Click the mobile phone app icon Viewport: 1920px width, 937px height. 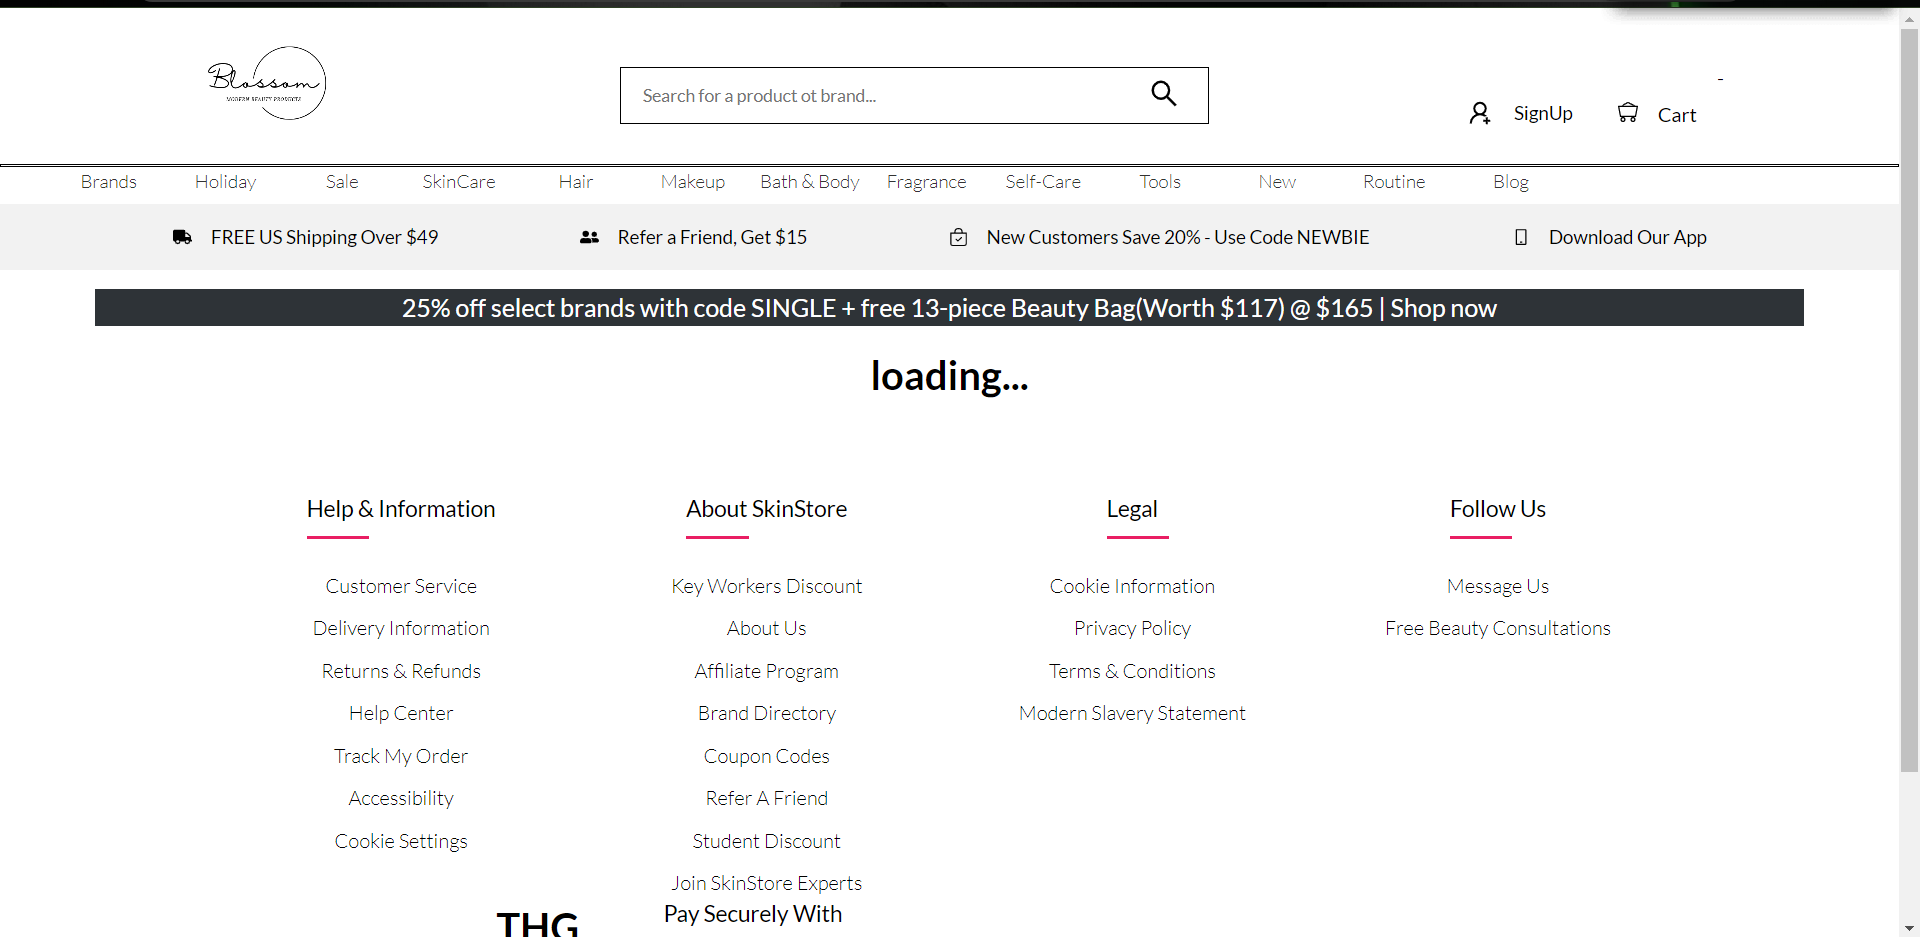(1520, 237)
